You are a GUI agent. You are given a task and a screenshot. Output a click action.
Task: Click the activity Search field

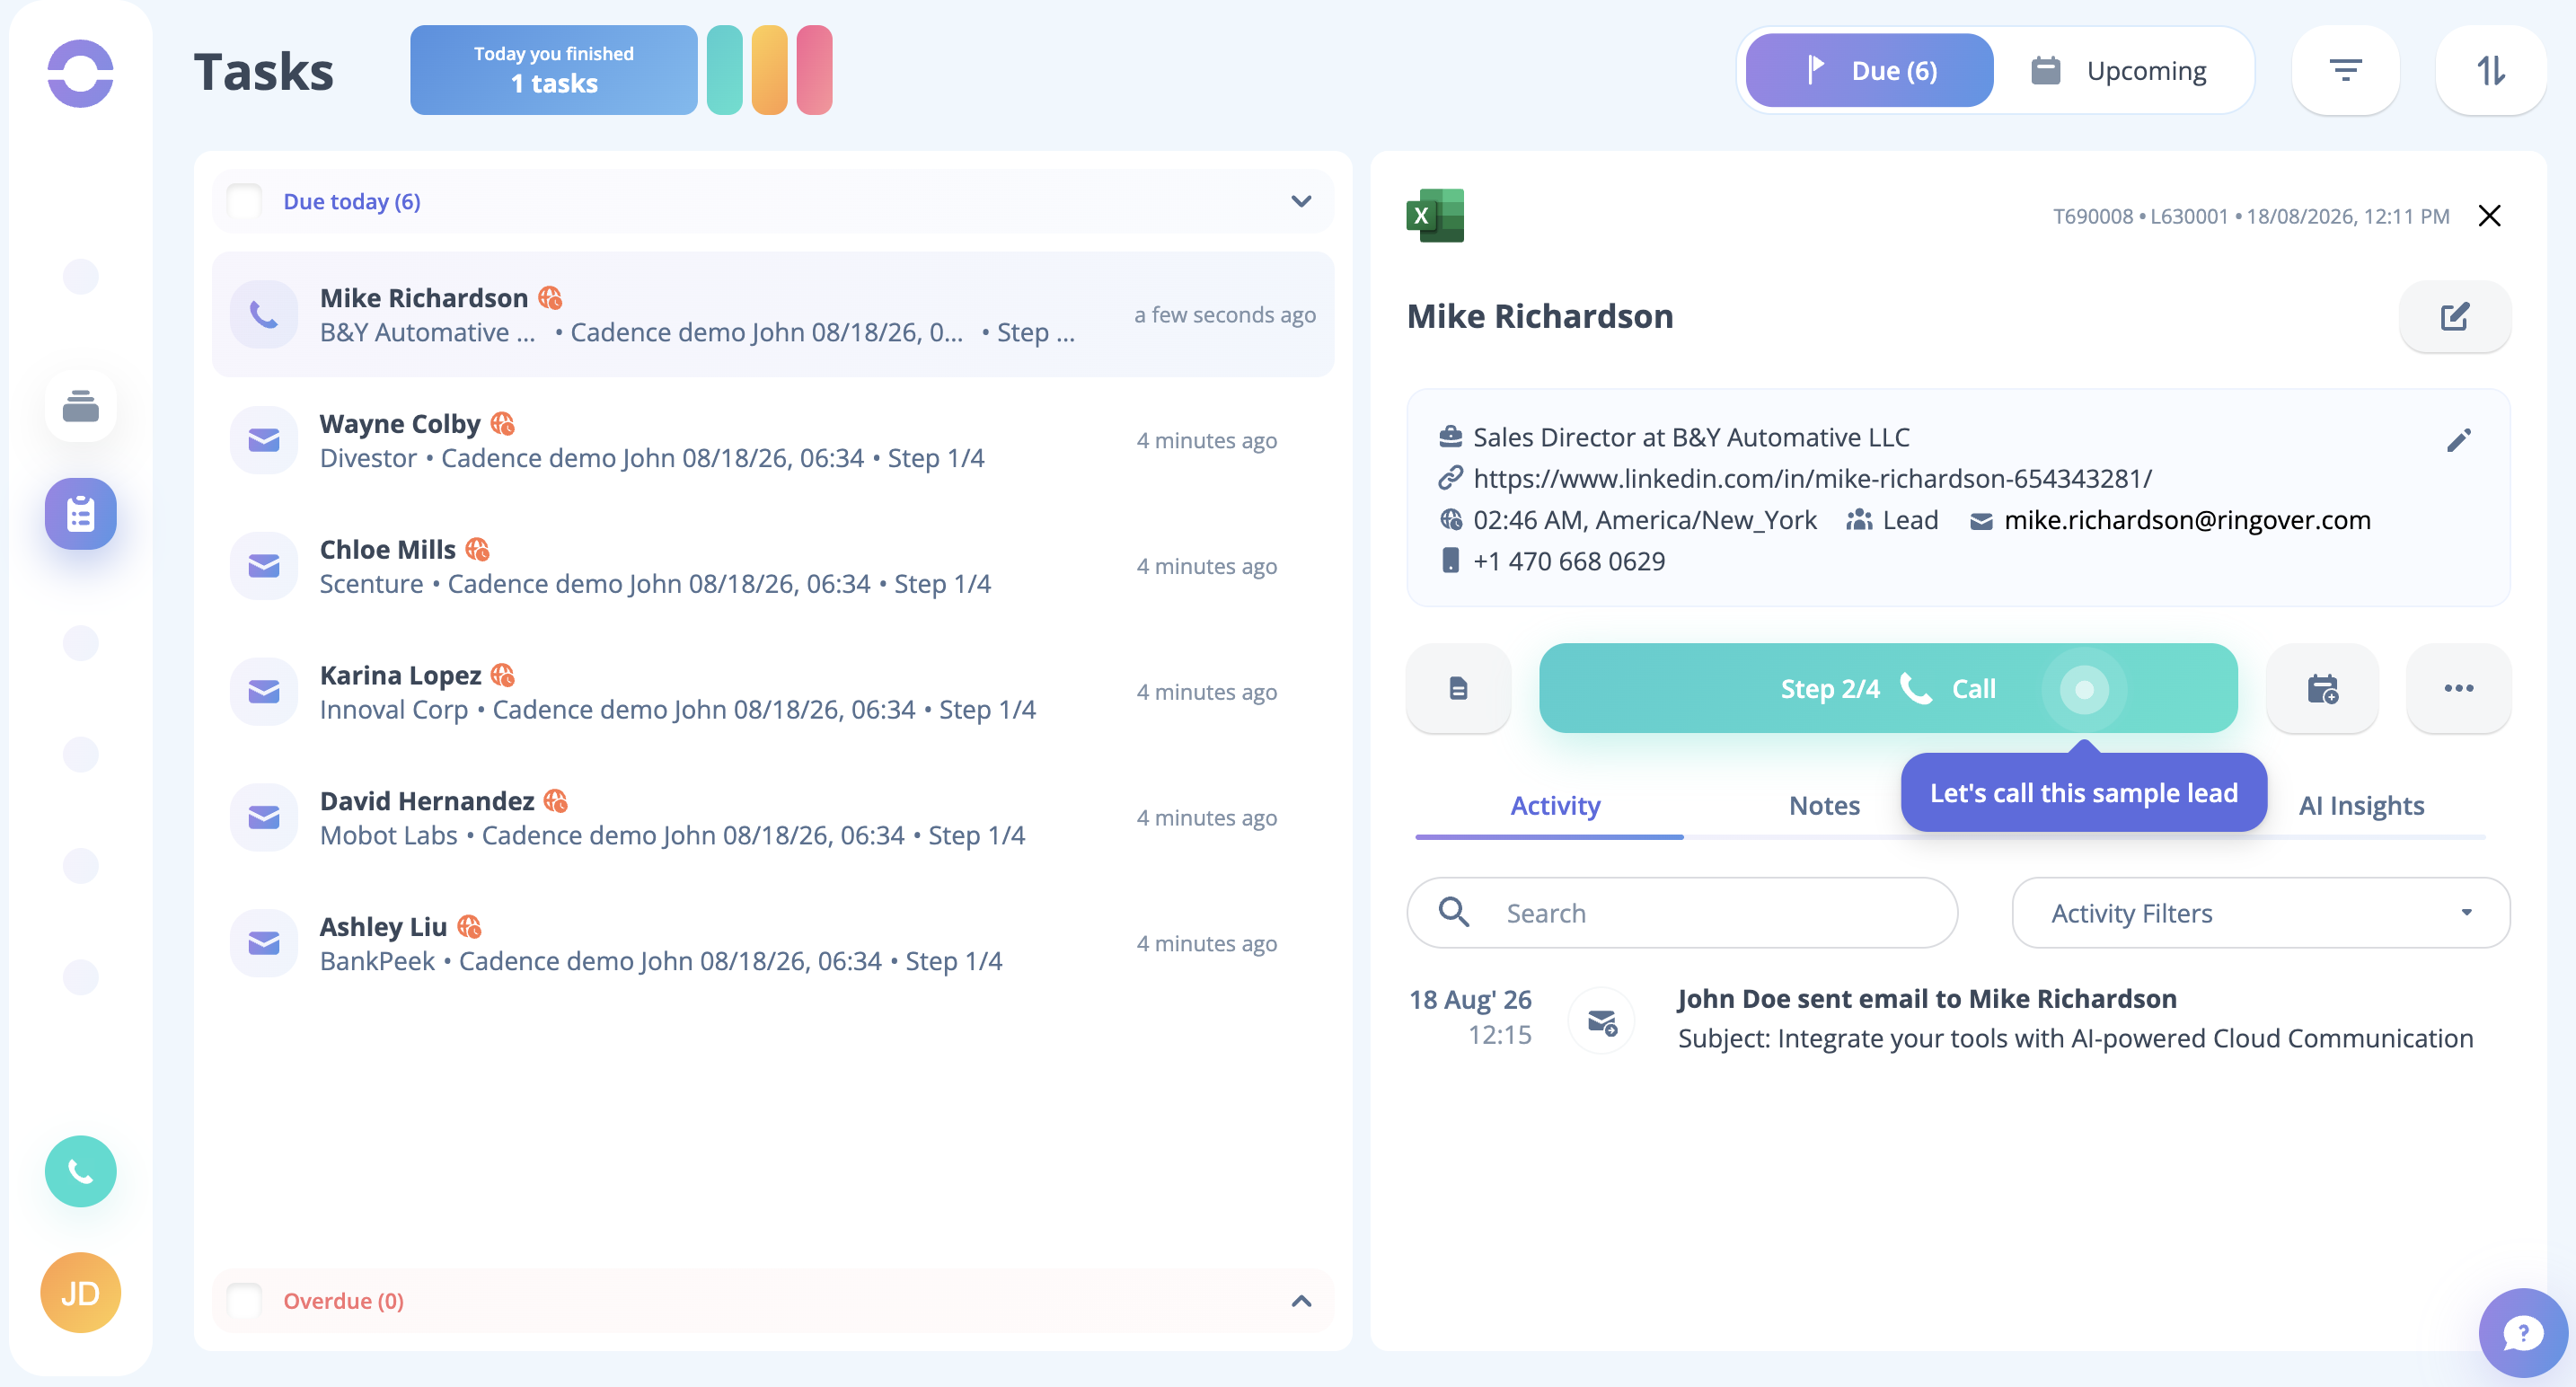(1682, 913)
